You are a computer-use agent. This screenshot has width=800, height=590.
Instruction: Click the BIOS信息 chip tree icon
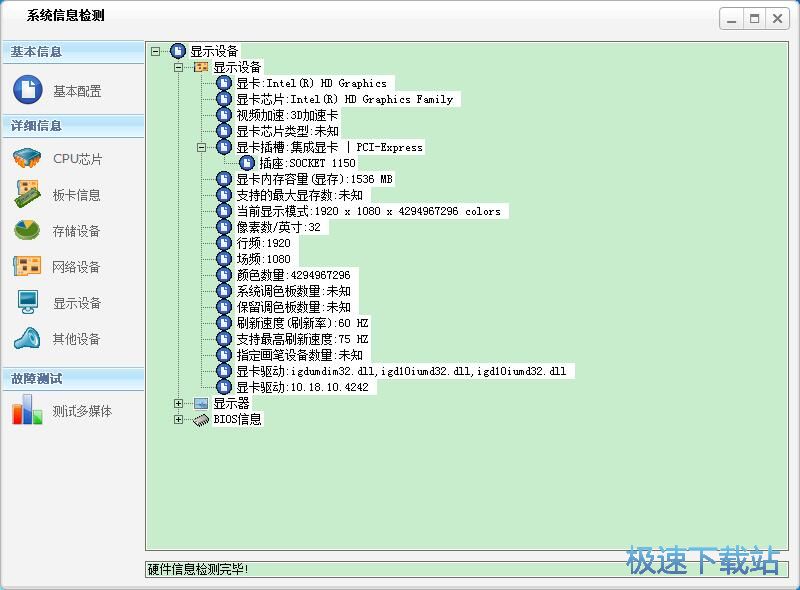tap(201, 420)
